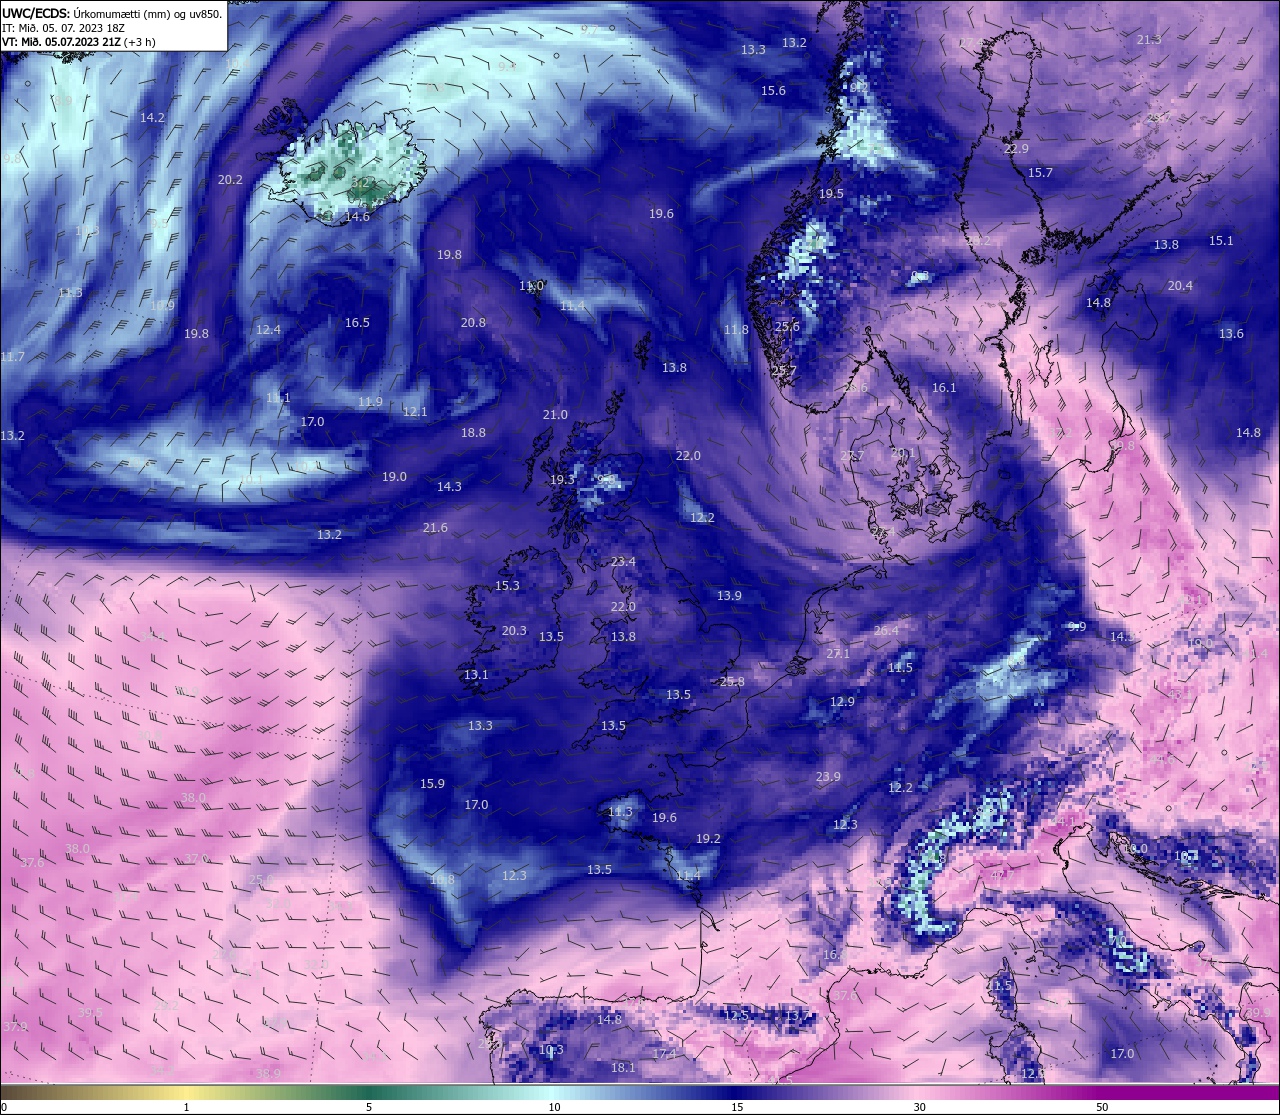Click the 23.4 value over Britain
This screenshot has height=1115, width=1280.
click(623, 562)
